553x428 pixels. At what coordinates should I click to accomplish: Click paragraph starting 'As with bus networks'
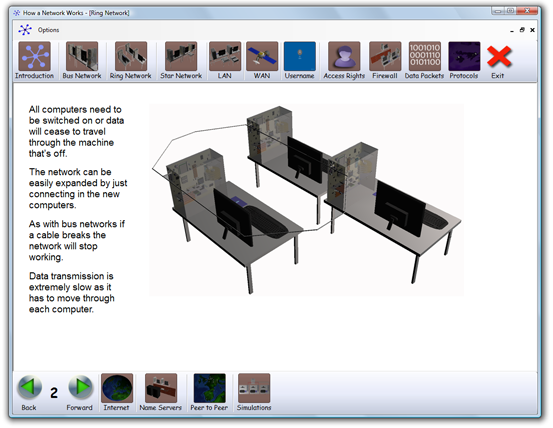tap(77, 240)
